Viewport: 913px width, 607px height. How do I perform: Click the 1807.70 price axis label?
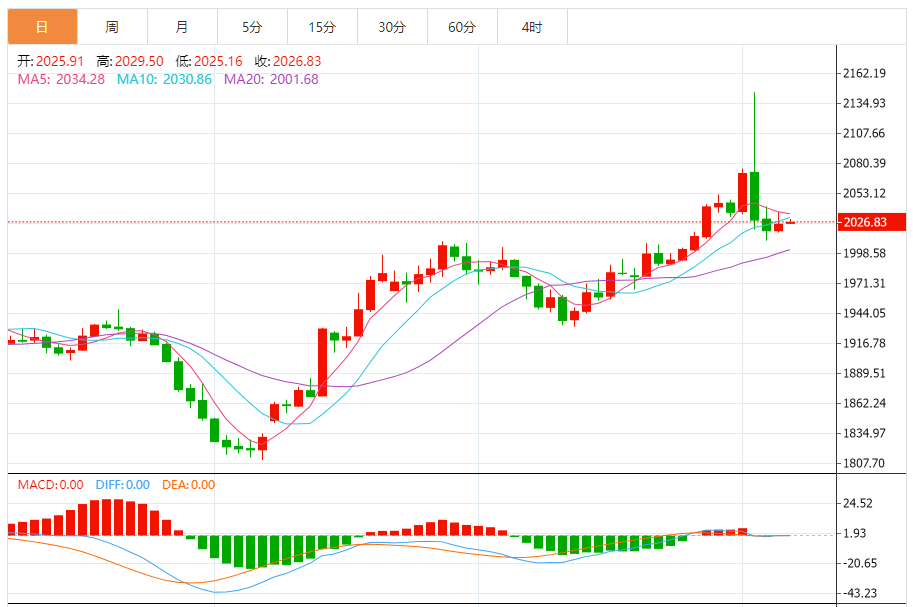tap(864, 463)
